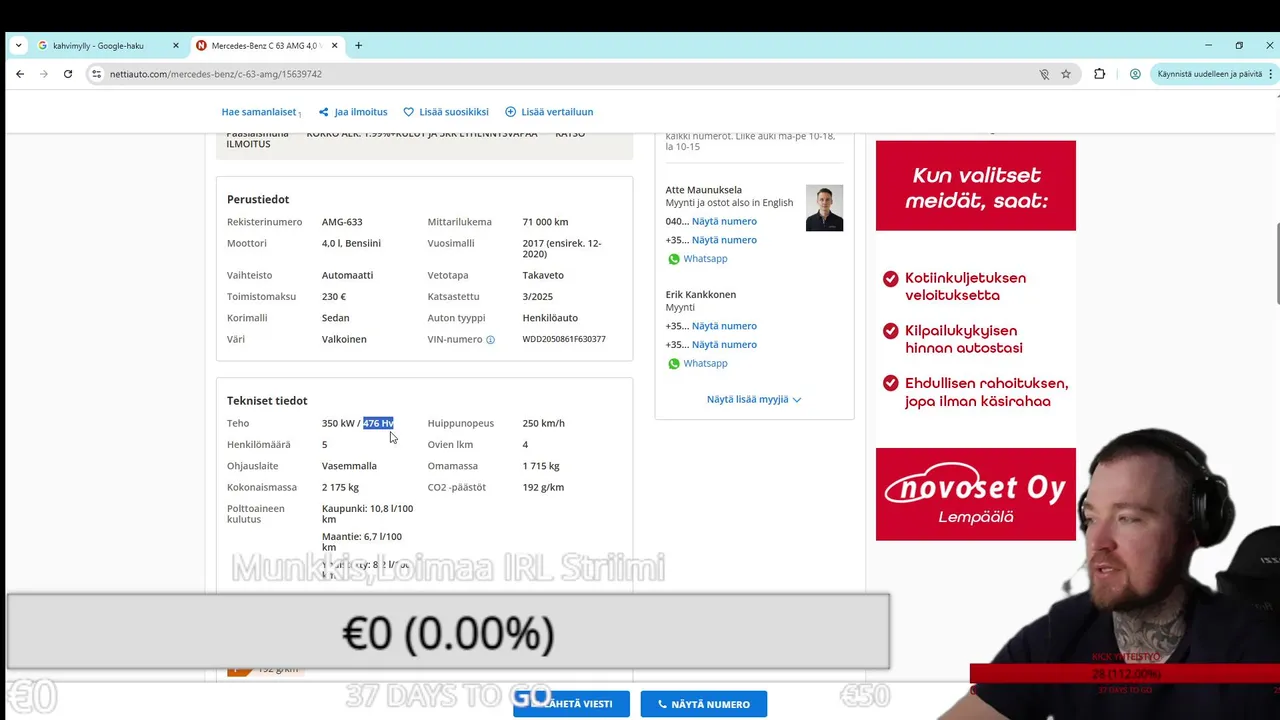Viewport: 1280px width, 720px height.
Task: Switch to the kahvimylly Google-haku tab
Action: [x=98, y=46]
